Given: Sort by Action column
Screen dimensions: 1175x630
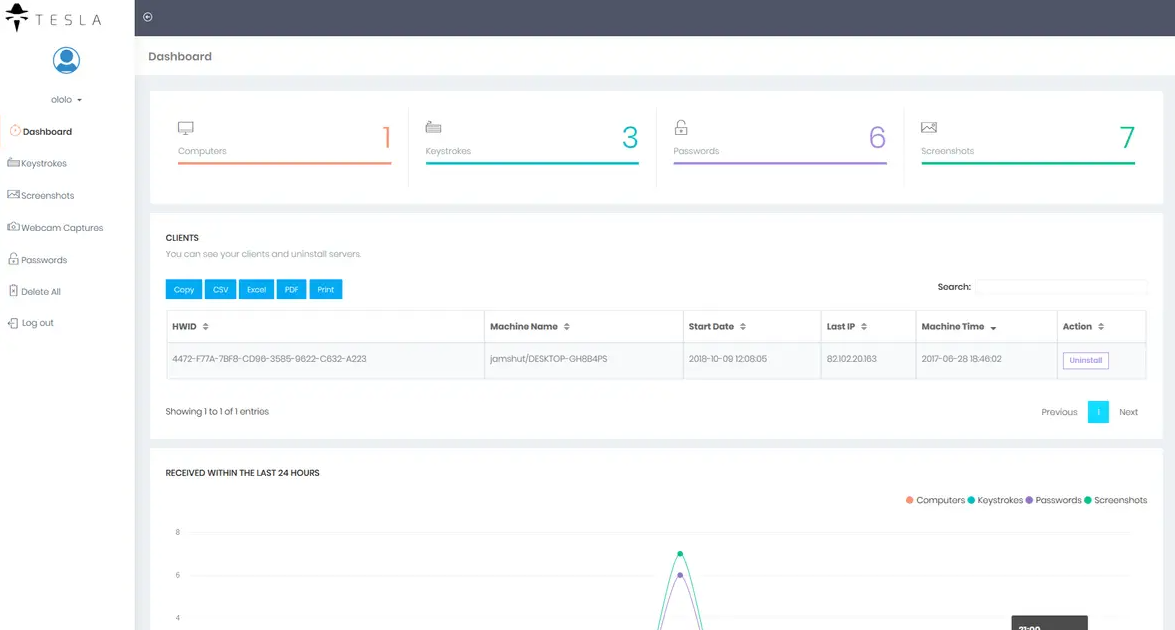Looking at the screenshot, I should [1101, 327].
